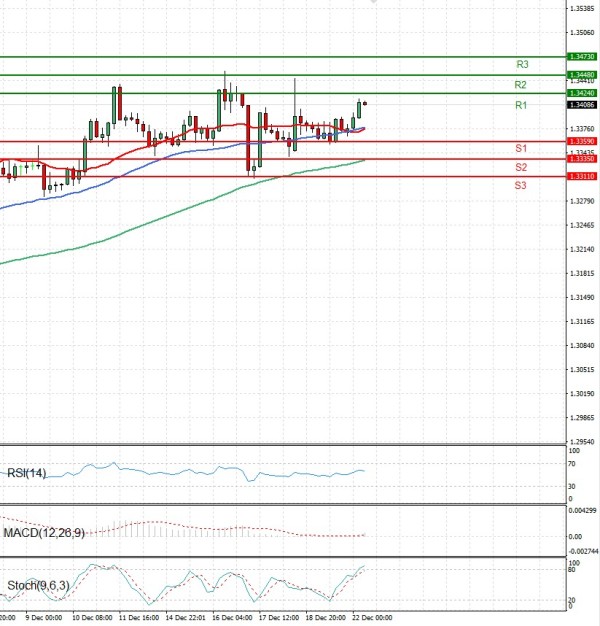Select the red 1.33110 price tag

tap(581, 176)
